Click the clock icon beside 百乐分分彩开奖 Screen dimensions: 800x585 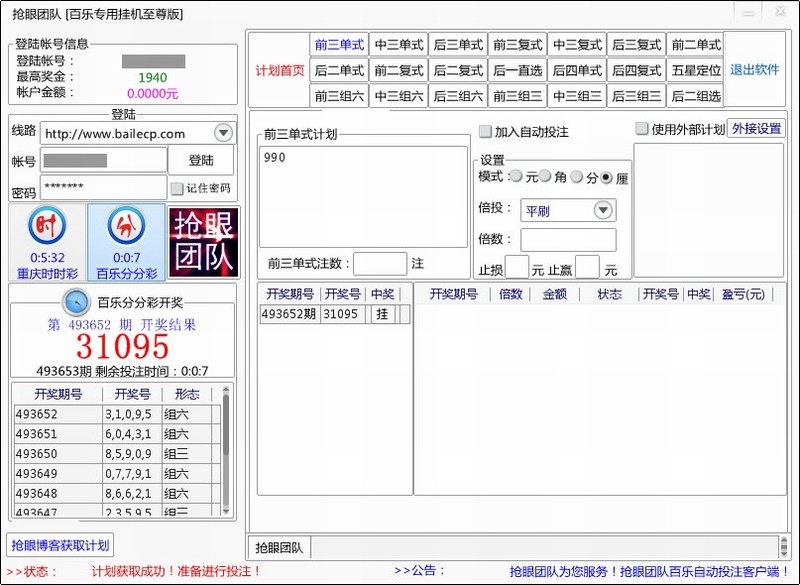tap(76, 301)
